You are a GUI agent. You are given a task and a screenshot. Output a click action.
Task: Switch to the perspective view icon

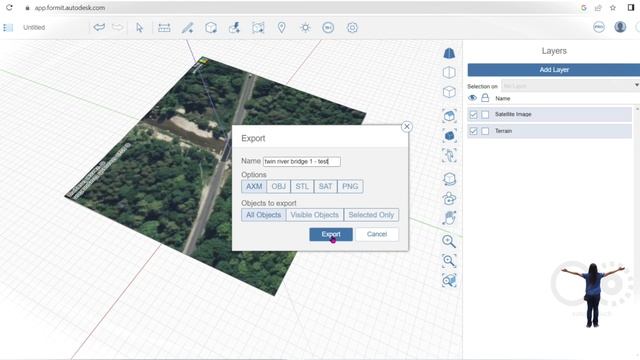[449, 53]
